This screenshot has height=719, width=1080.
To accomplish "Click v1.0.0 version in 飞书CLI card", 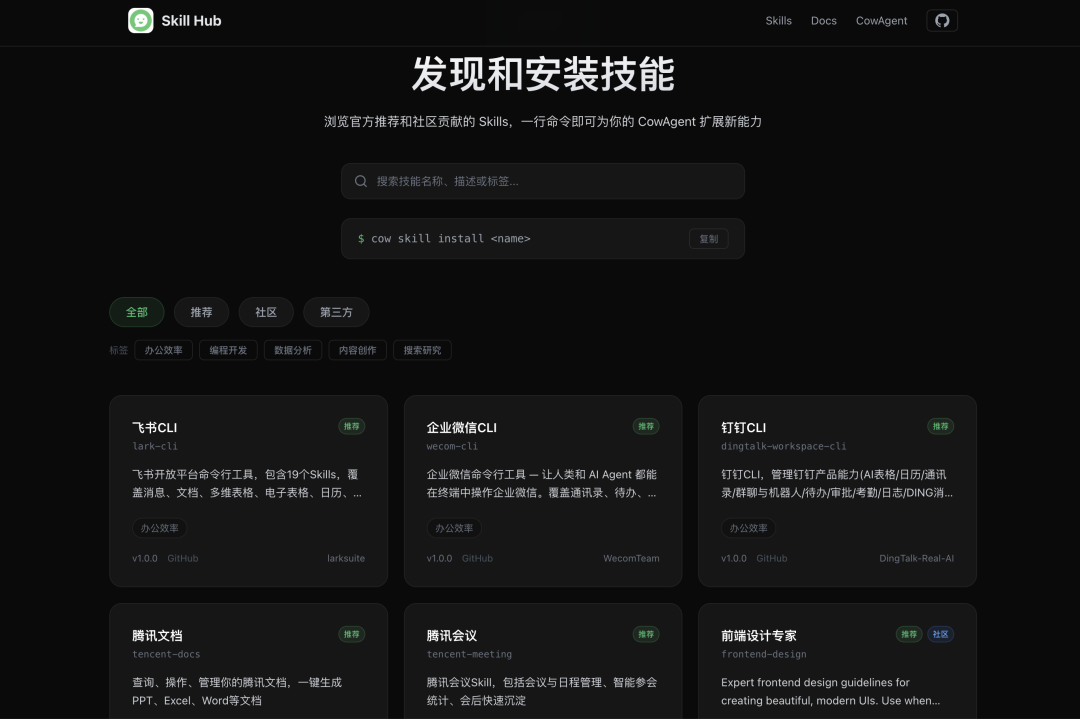I will point(145,559).
